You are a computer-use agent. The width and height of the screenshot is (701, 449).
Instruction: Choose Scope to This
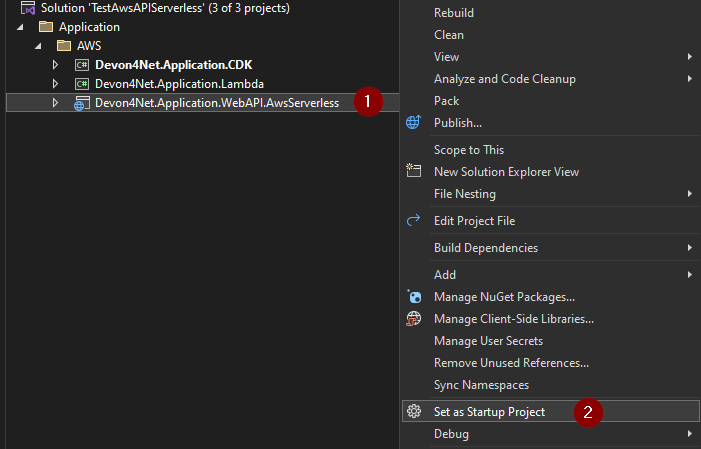click(x=469, y=150)
